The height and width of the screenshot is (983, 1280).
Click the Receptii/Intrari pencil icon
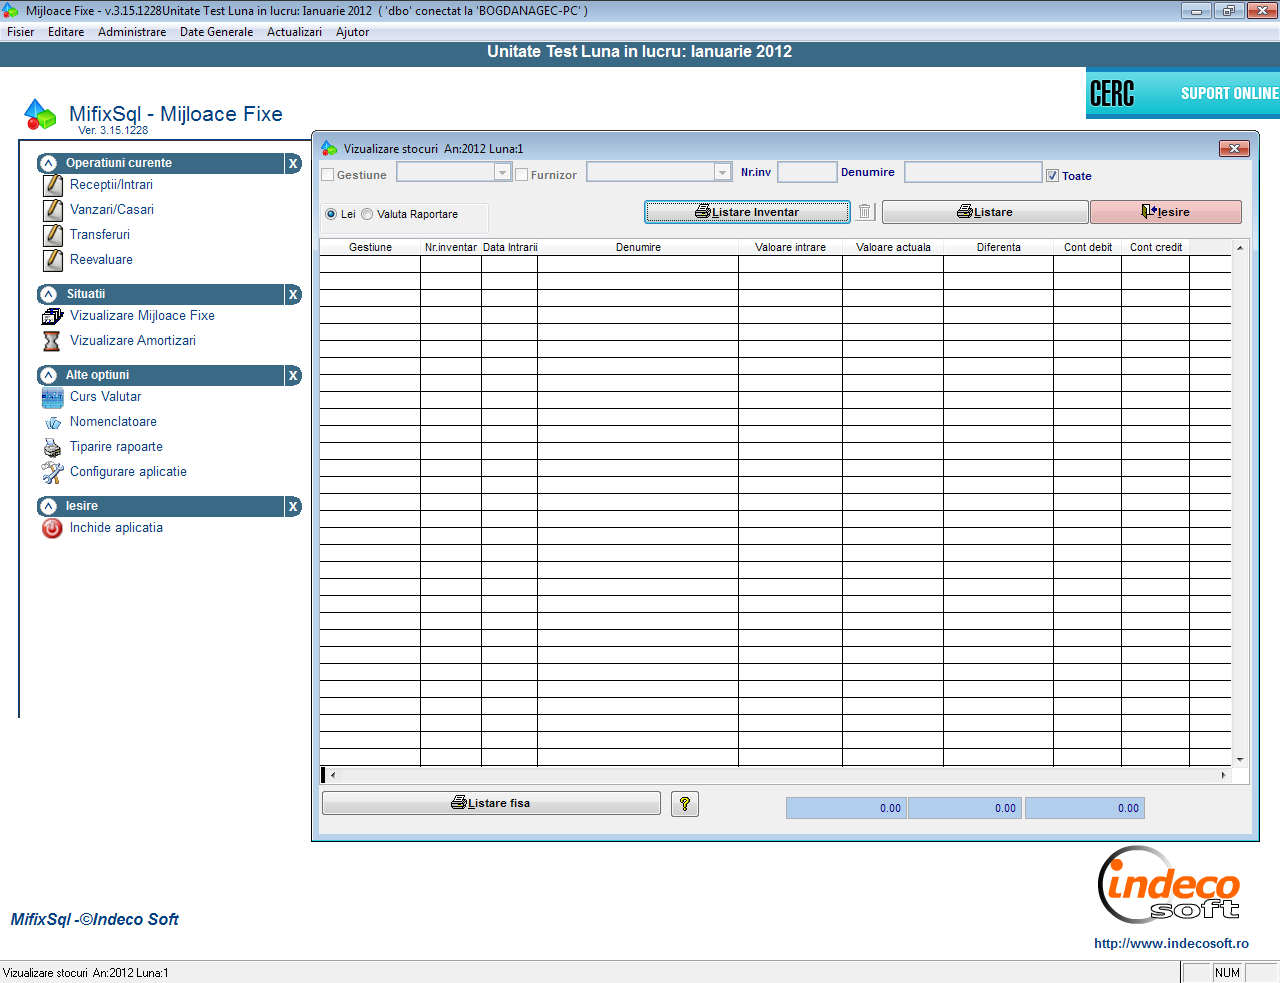(x=53, y=185)
